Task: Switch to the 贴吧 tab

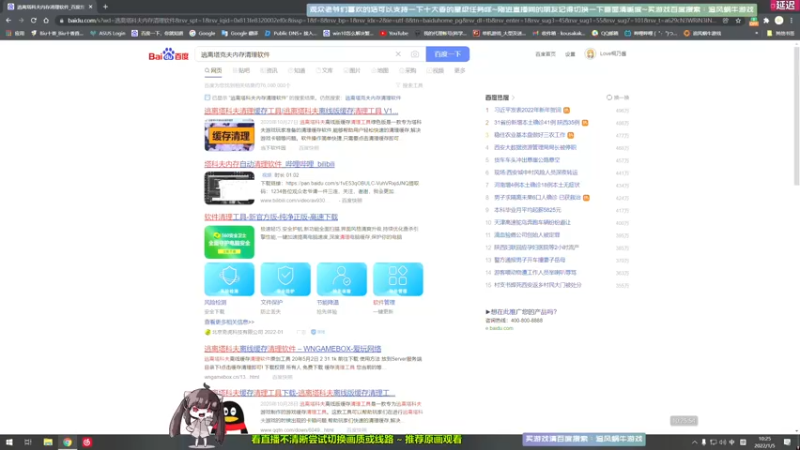Action: 241,70
